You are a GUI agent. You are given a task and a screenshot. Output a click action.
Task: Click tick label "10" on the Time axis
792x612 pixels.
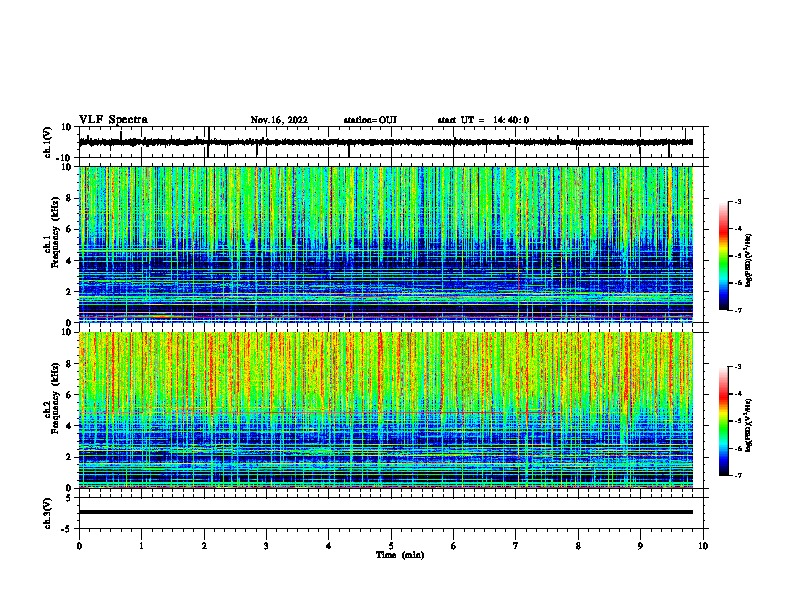point(703,546)
